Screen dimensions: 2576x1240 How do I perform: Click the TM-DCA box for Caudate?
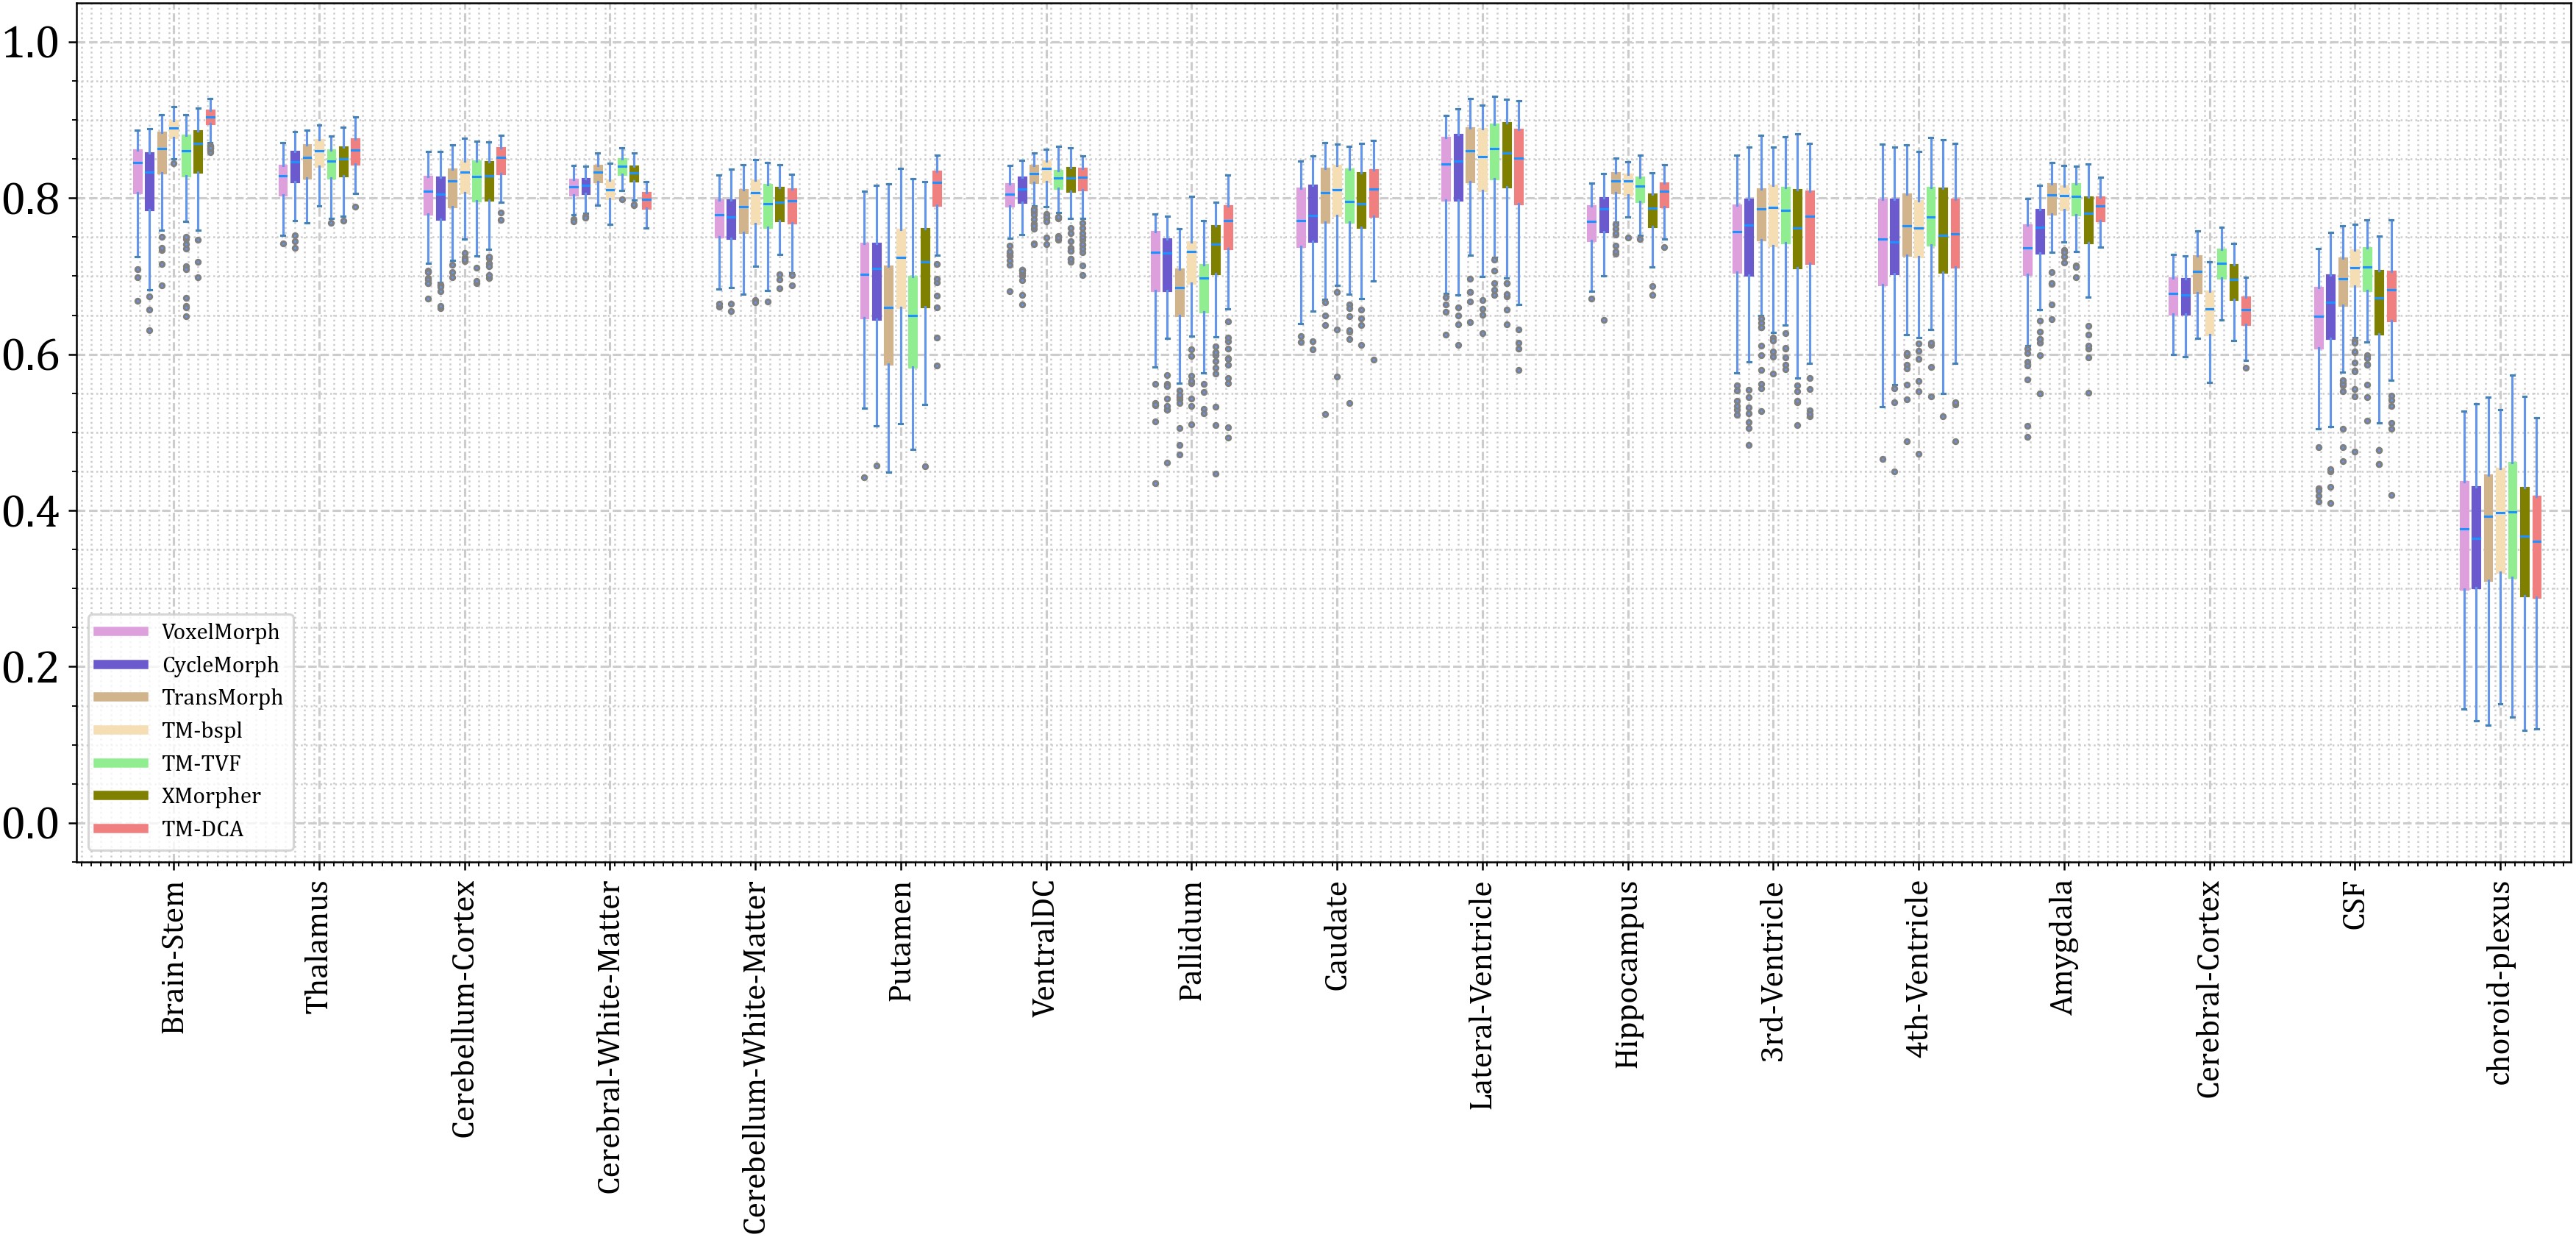click(1374, 193)
